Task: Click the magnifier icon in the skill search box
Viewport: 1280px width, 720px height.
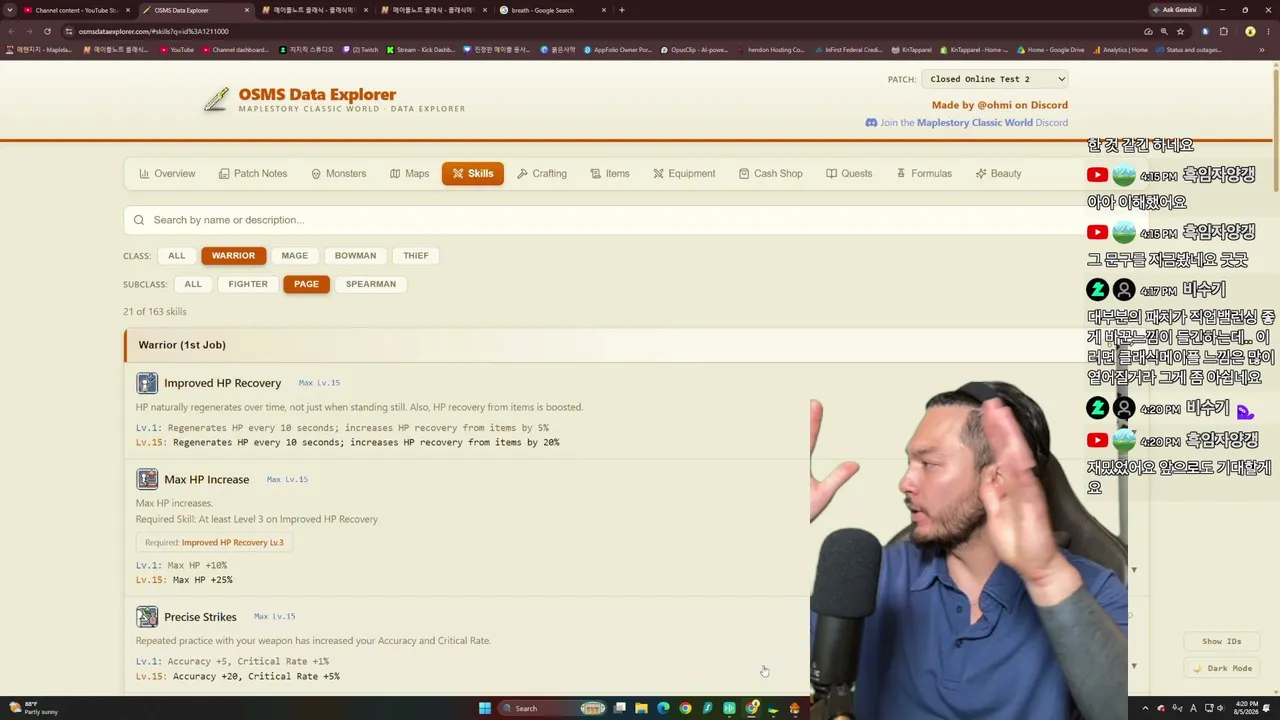Action: click(139, 220)
